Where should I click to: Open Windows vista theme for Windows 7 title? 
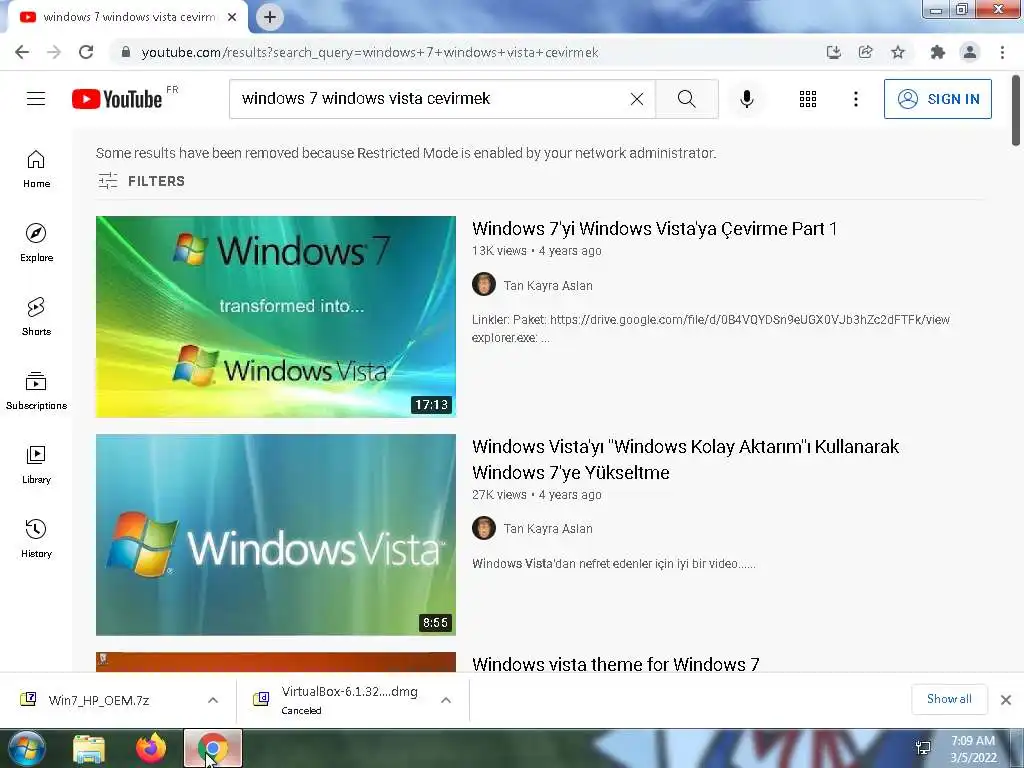[x=615, y=664]
